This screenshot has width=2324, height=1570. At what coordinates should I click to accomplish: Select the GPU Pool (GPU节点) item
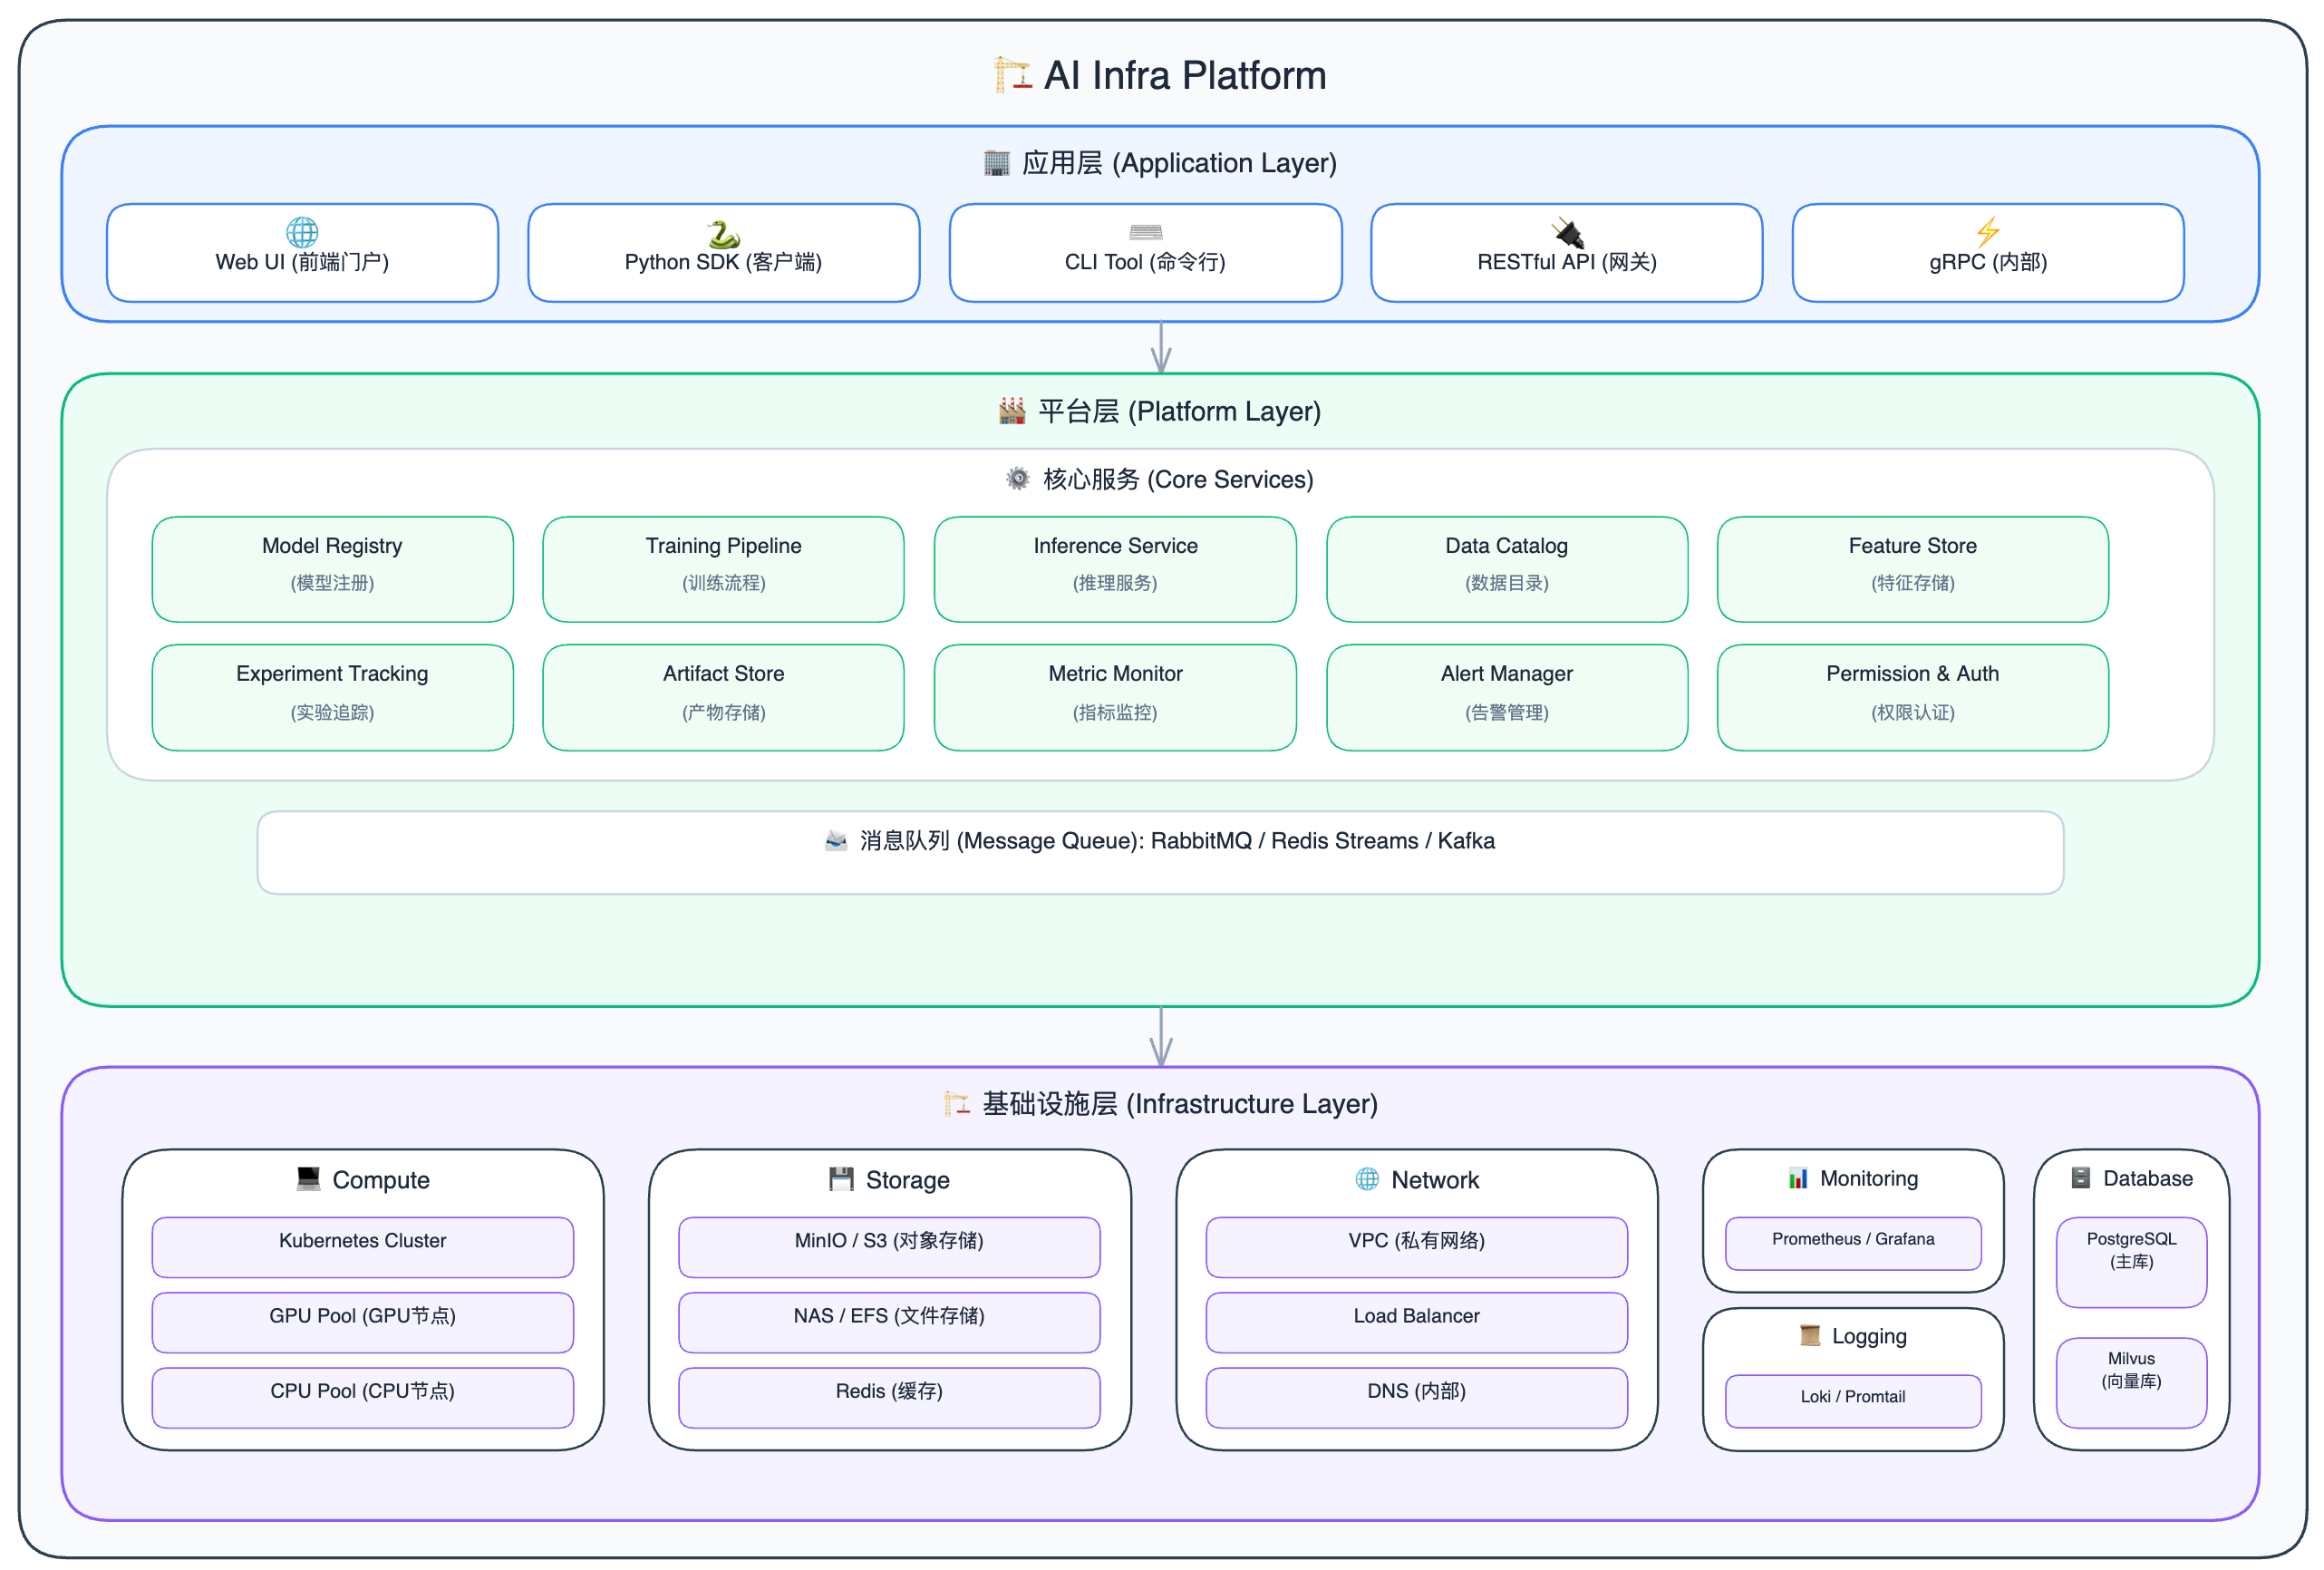(363, 1322)
